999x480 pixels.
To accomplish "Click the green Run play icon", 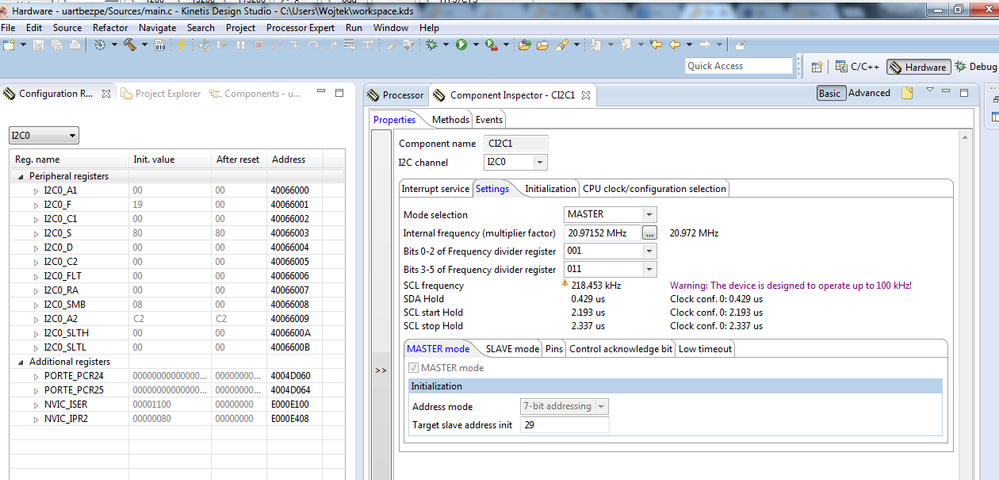I will [461, 45].
